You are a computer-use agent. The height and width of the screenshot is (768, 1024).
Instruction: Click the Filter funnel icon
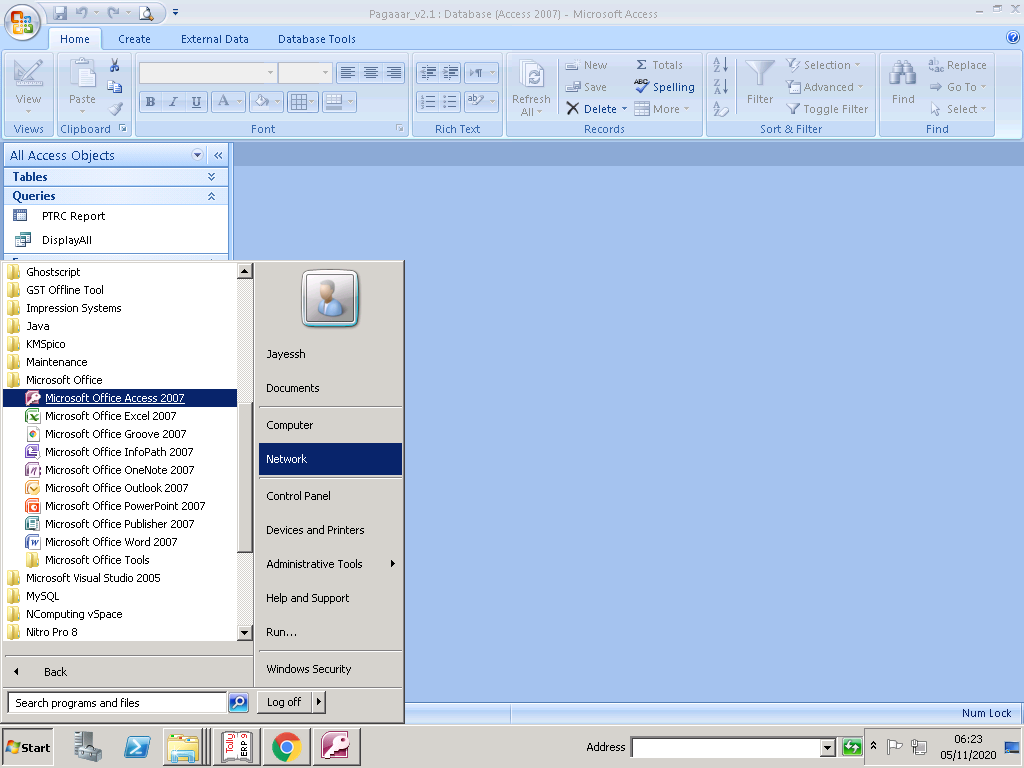tap(760, 74)
